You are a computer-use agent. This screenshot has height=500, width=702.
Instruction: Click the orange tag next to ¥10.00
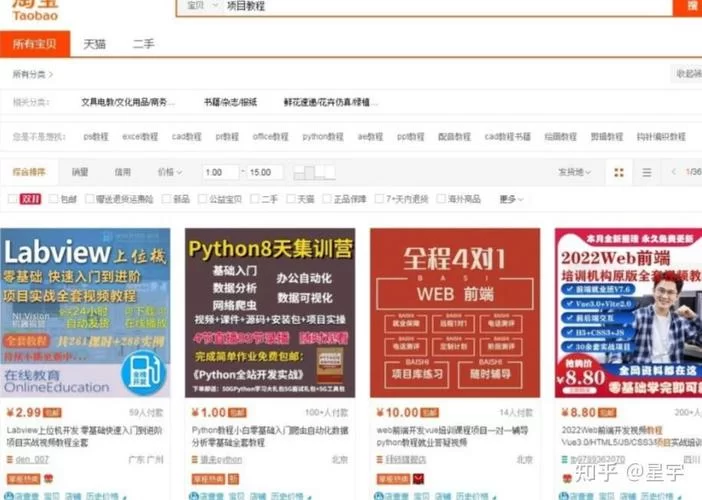point(430,412)
